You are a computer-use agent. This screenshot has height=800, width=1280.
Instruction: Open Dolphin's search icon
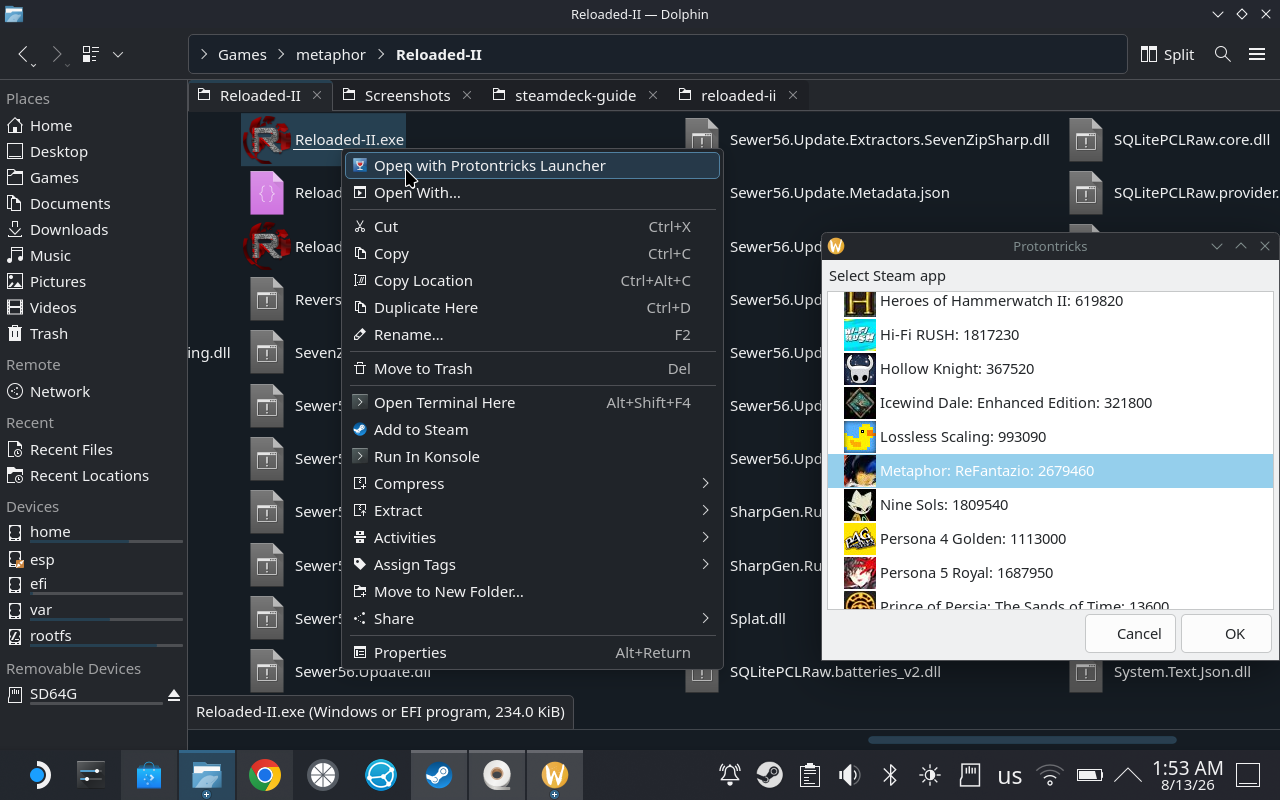pos(1222,54)
